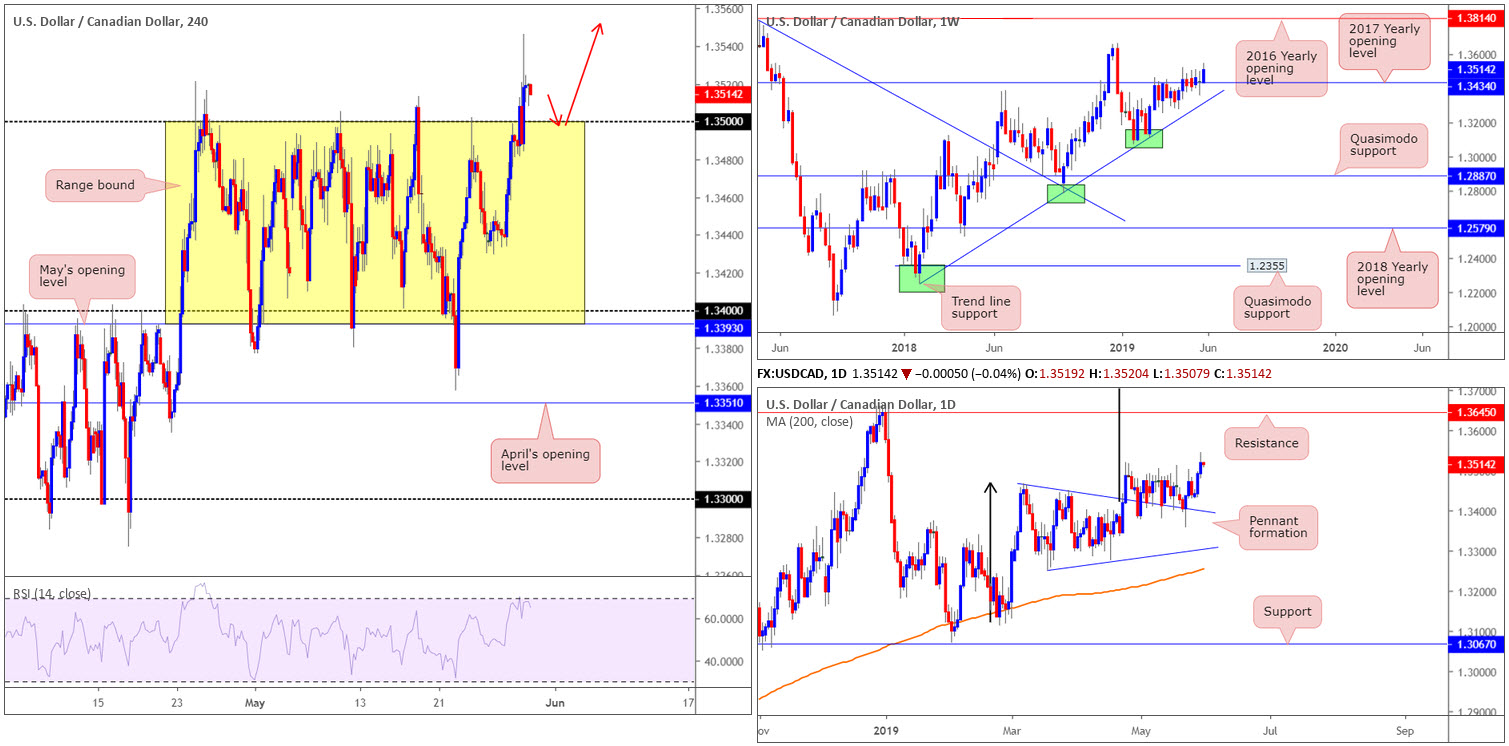Click the 'Resistance' callout on daily chart

1267,443
